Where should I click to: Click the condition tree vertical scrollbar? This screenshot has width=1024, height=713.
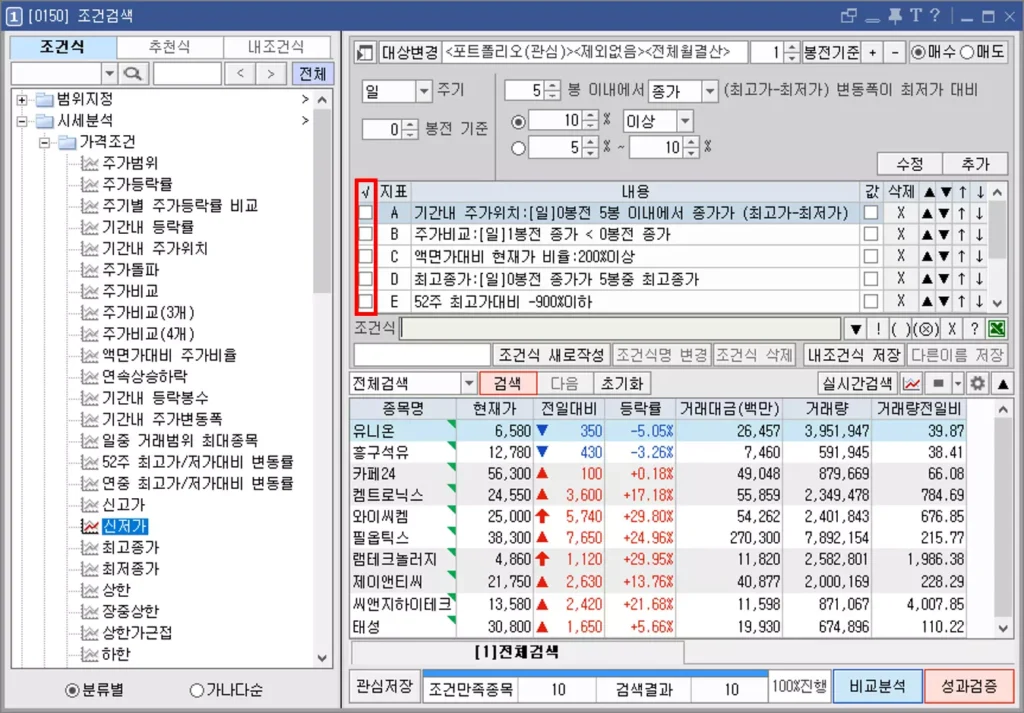coord(322,377)
